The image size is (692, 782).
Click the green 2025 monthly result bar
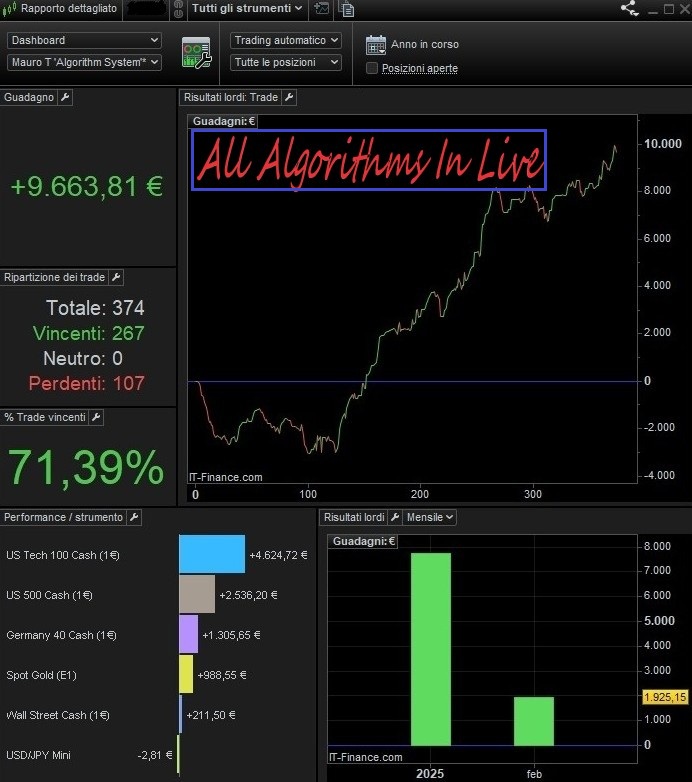(431, 649)
